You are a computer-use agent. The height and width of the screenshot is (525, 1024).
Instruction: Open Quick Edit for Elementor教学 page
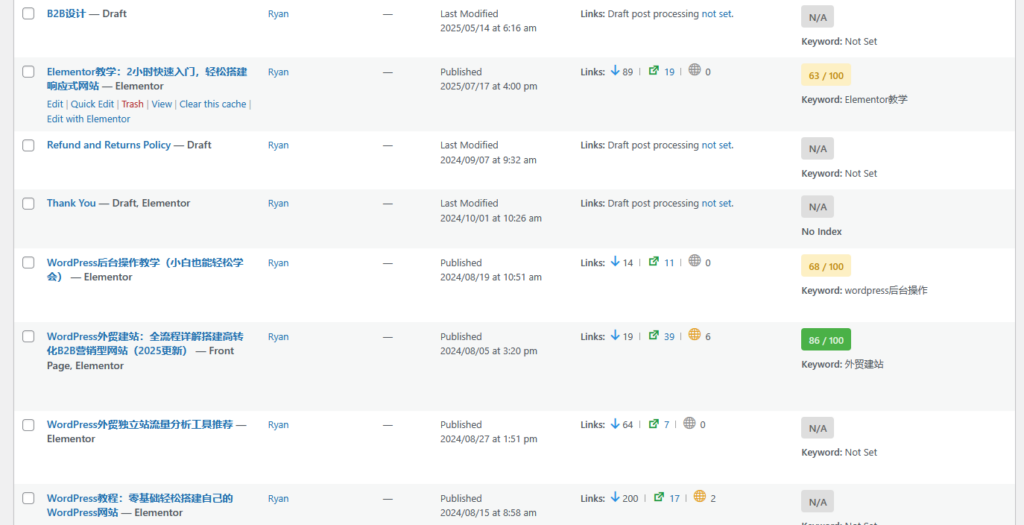(93, 104)
